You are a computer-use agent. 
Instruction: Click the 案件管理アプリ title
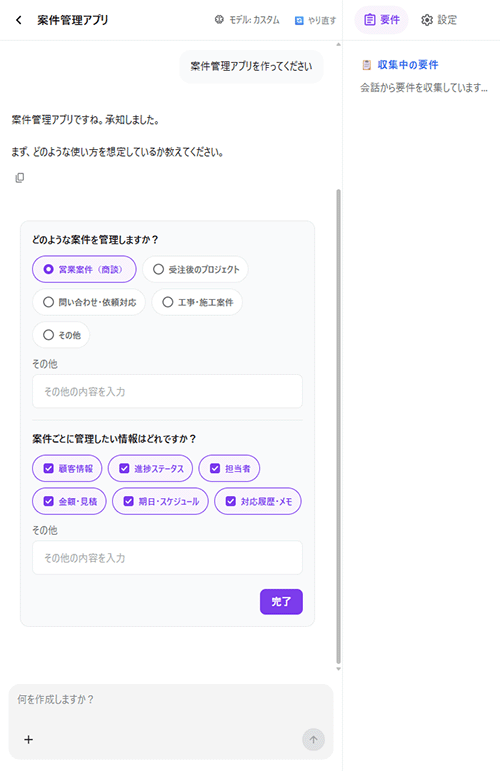[x=73, y=20]
